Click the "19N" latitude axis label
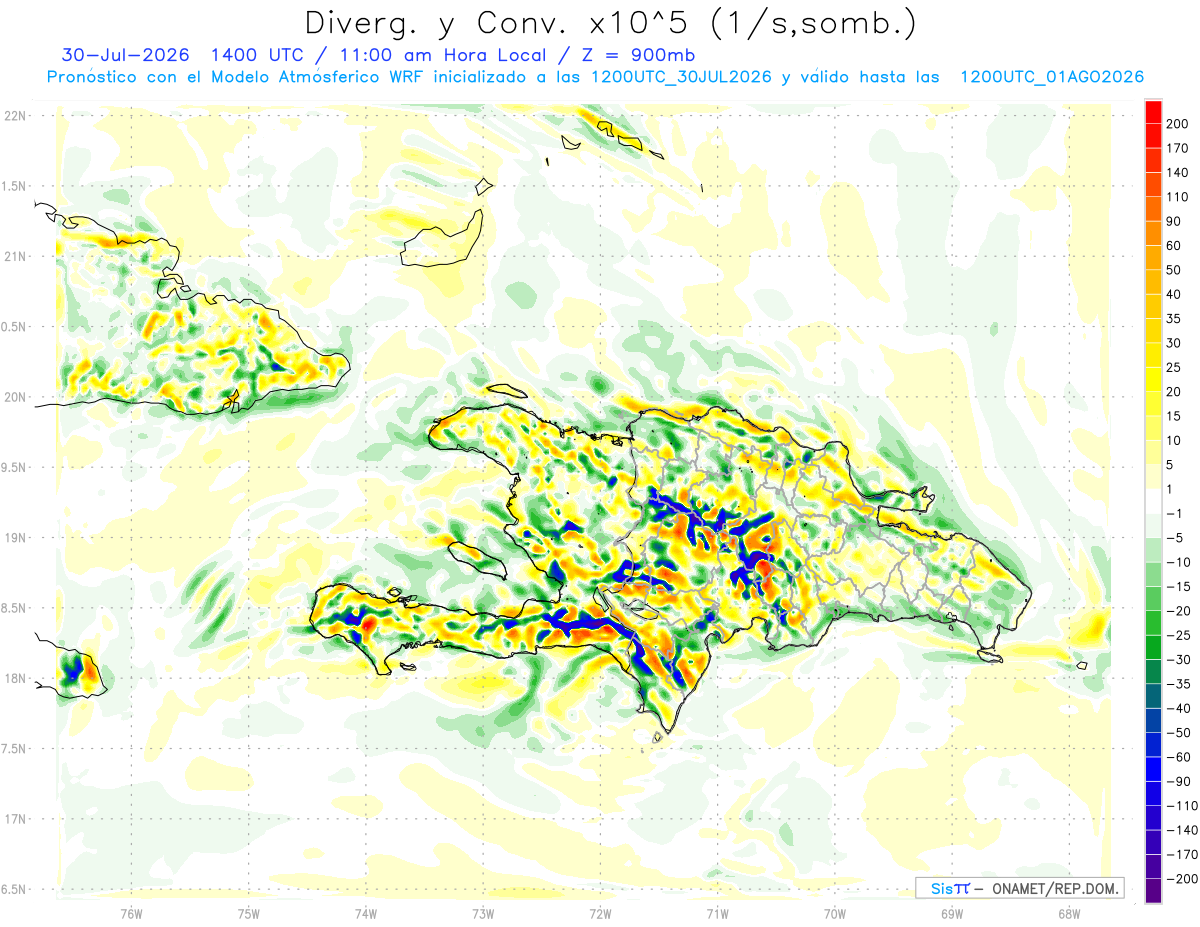This screenshot has height=927, width=1200. (x=15, y=537)
